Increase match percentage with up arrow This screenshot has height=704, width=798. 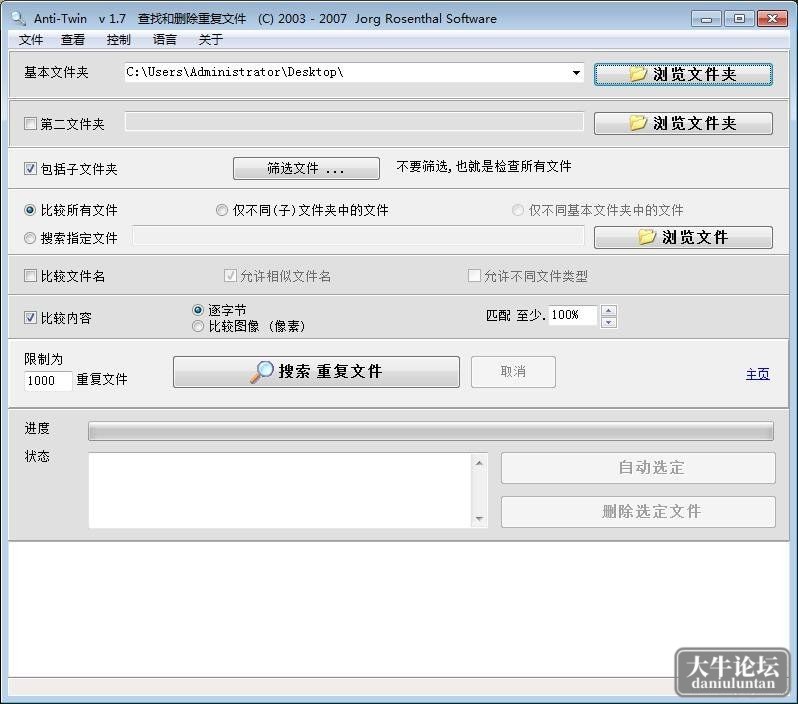pyautogui.click(x=609, y=310)
